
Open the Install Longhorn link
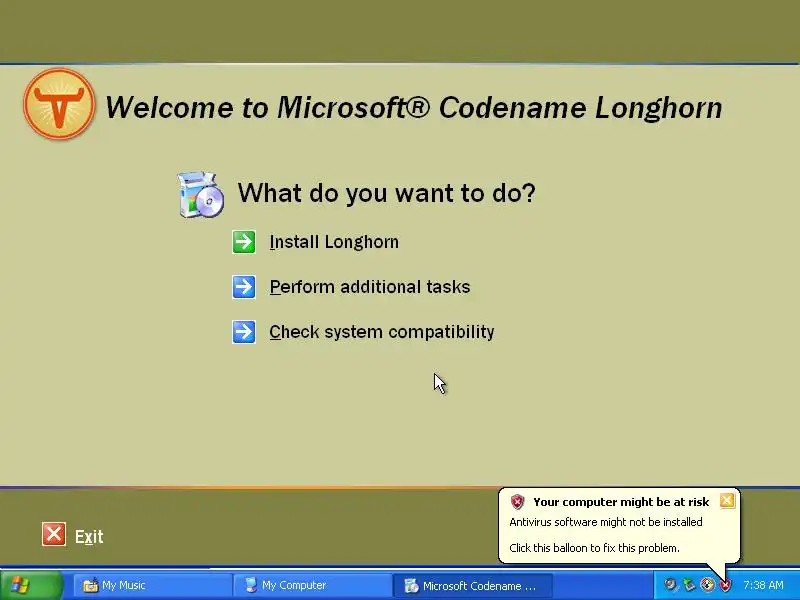click(334, 242)
